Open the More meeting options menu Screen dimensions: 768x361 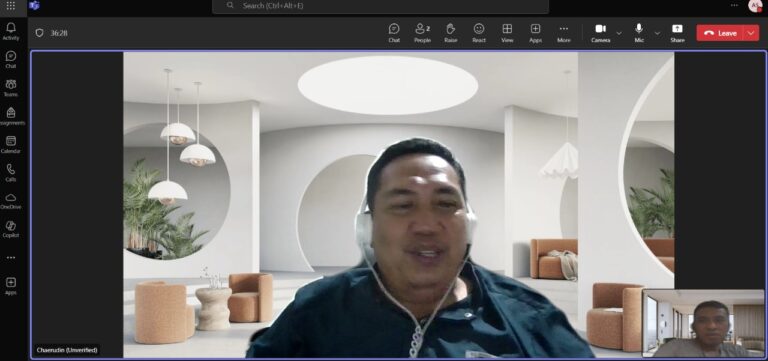(564, 33)
